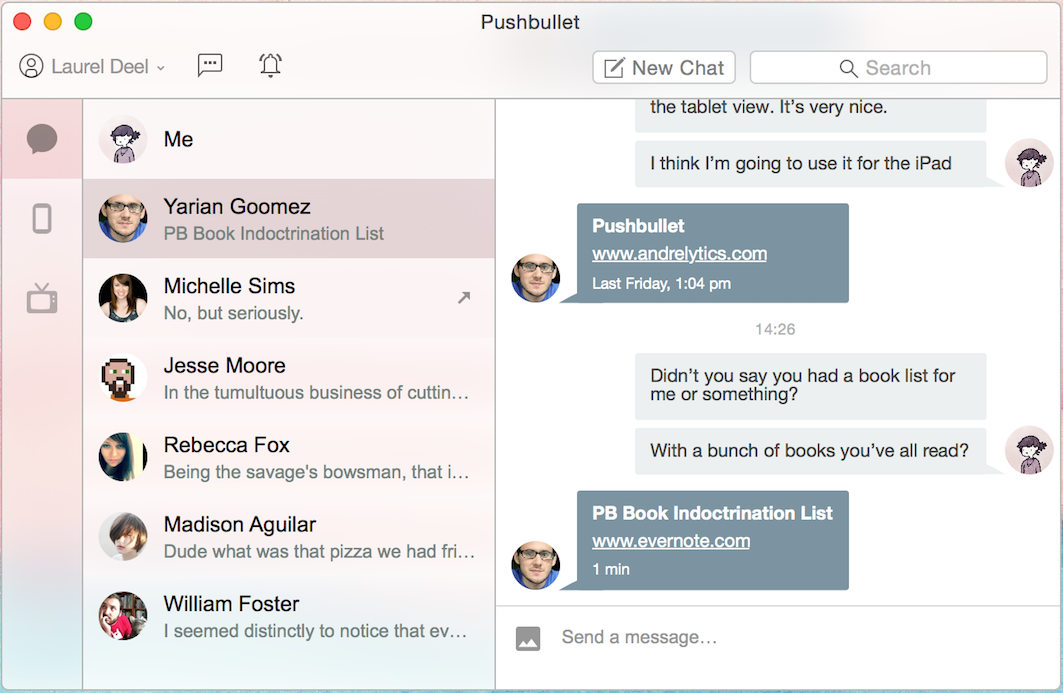Click the green window zoom button
The height and width of the screenshot is (693, 1063).
point(83,22)
